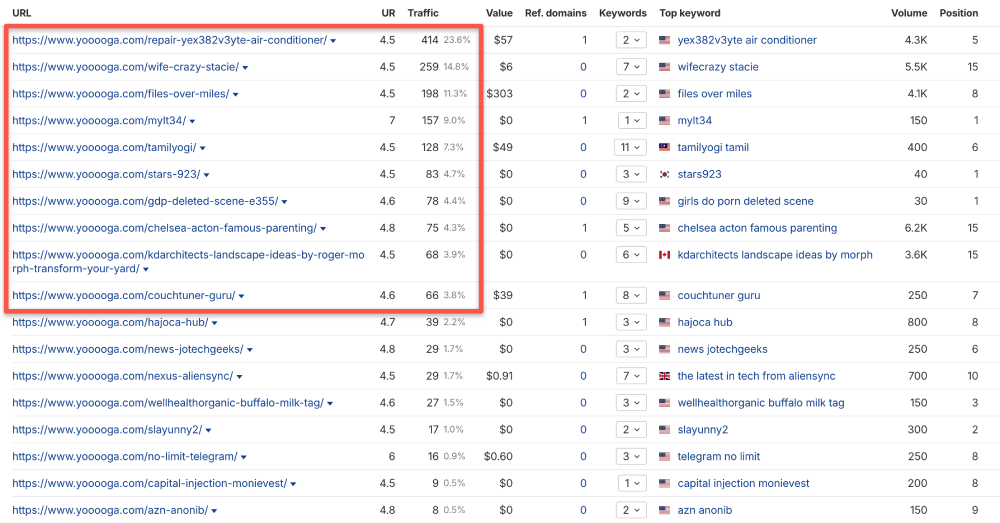This screenshot has height=523, width=1000.
Task: Click top keyword 'capital injection monievest'
Action: point(743,483)
